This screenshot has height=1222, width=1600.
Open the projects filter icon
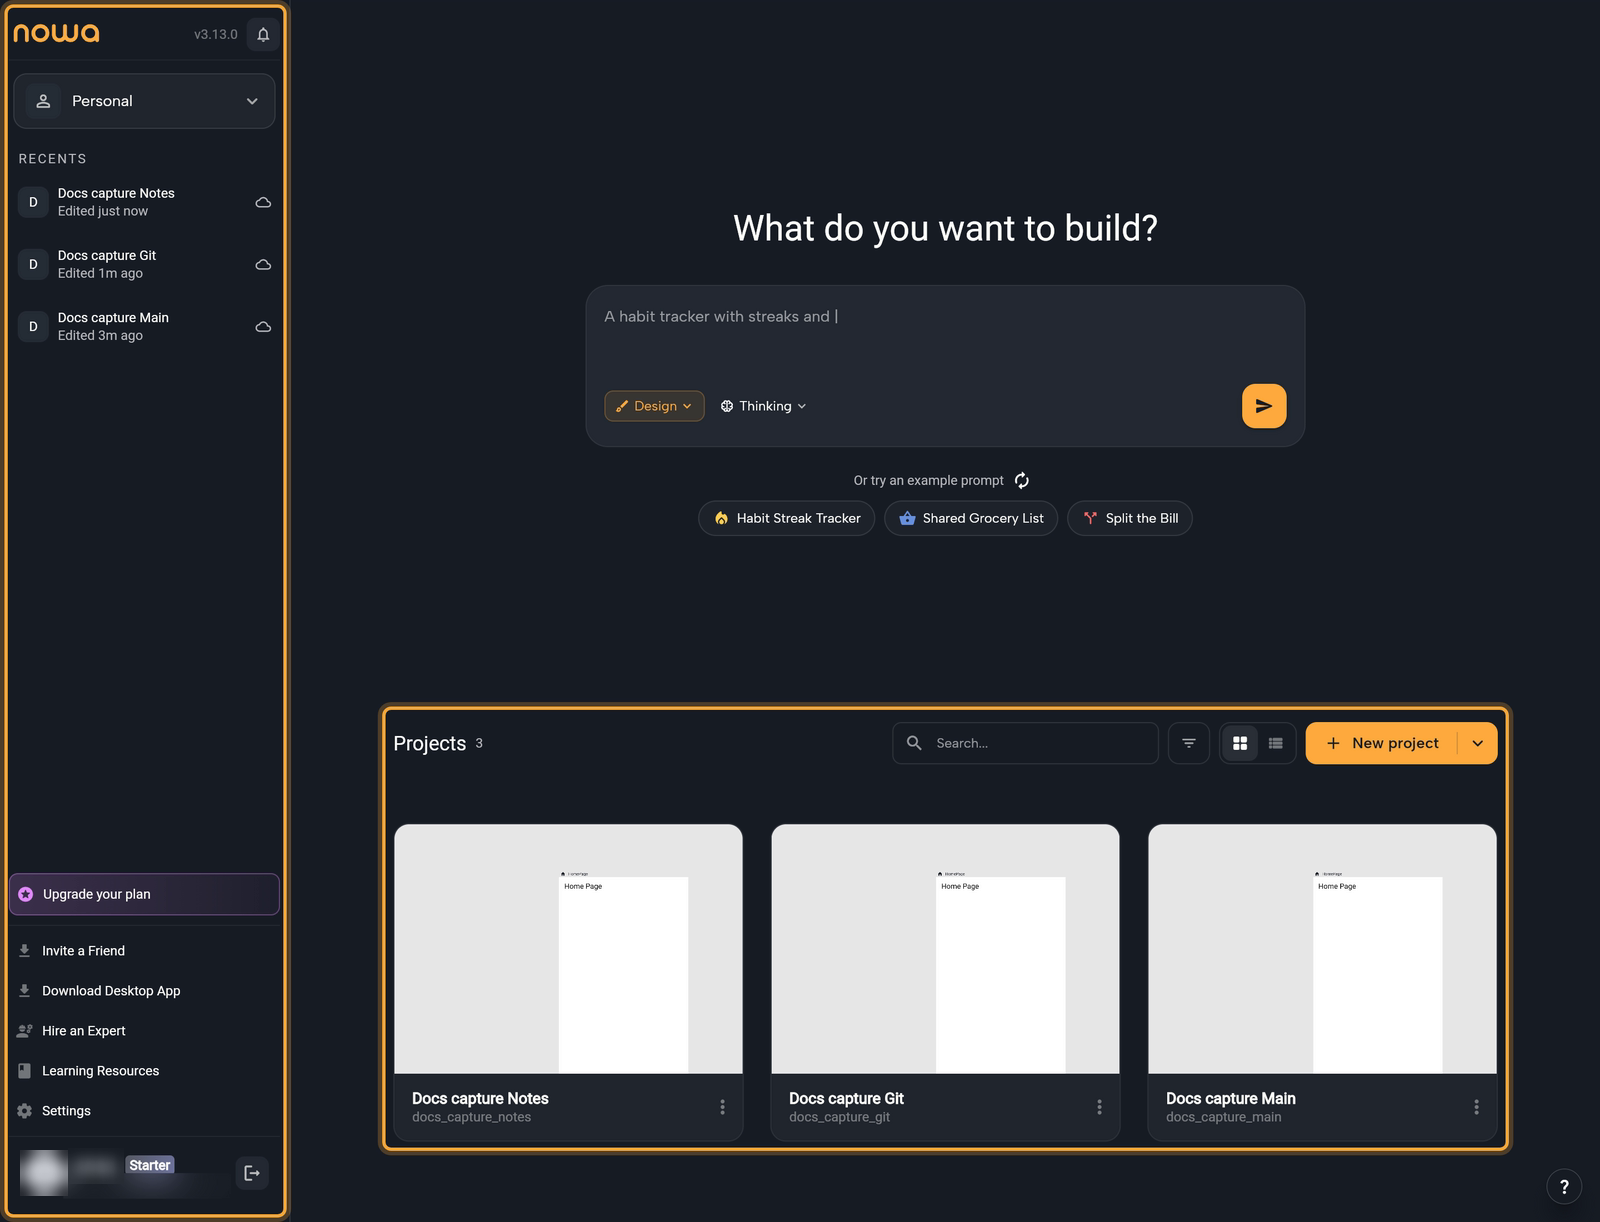tap(1189, 743)
